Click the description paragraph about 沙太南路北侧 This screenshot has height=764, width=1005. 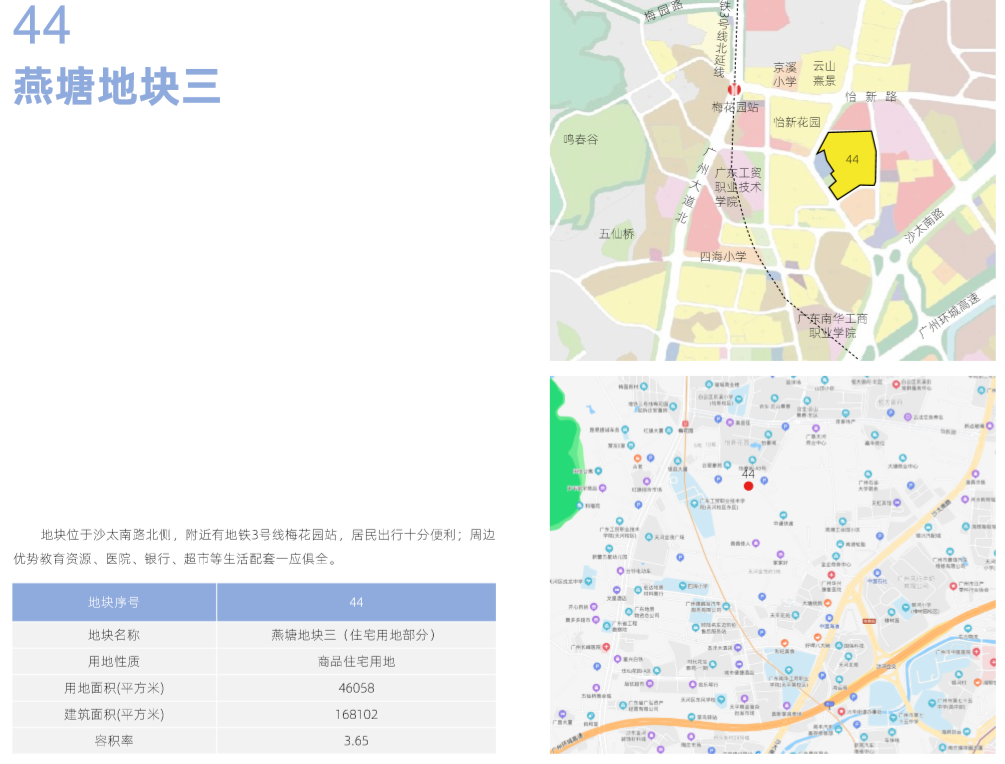pos(254,547)
